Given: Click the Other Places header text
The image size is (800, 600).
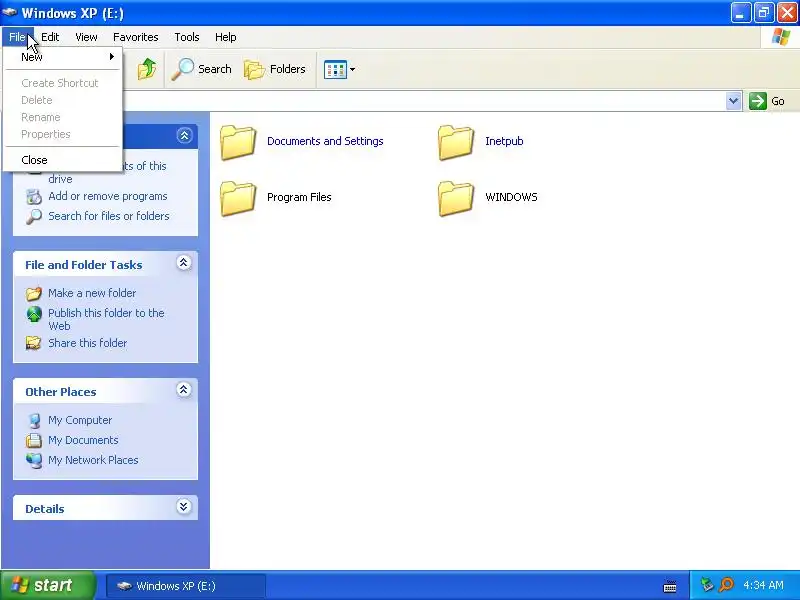Looking at the screenshot, I should point(61,392).
